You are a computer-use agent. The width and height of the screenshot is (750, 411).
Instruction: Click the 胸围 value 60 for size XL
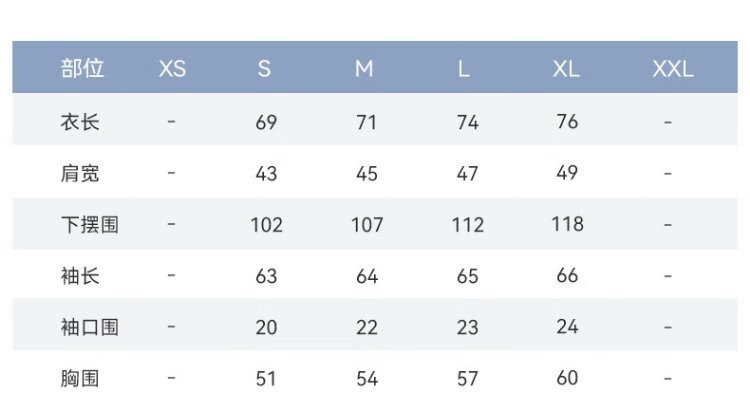click(x=567, y=378)
